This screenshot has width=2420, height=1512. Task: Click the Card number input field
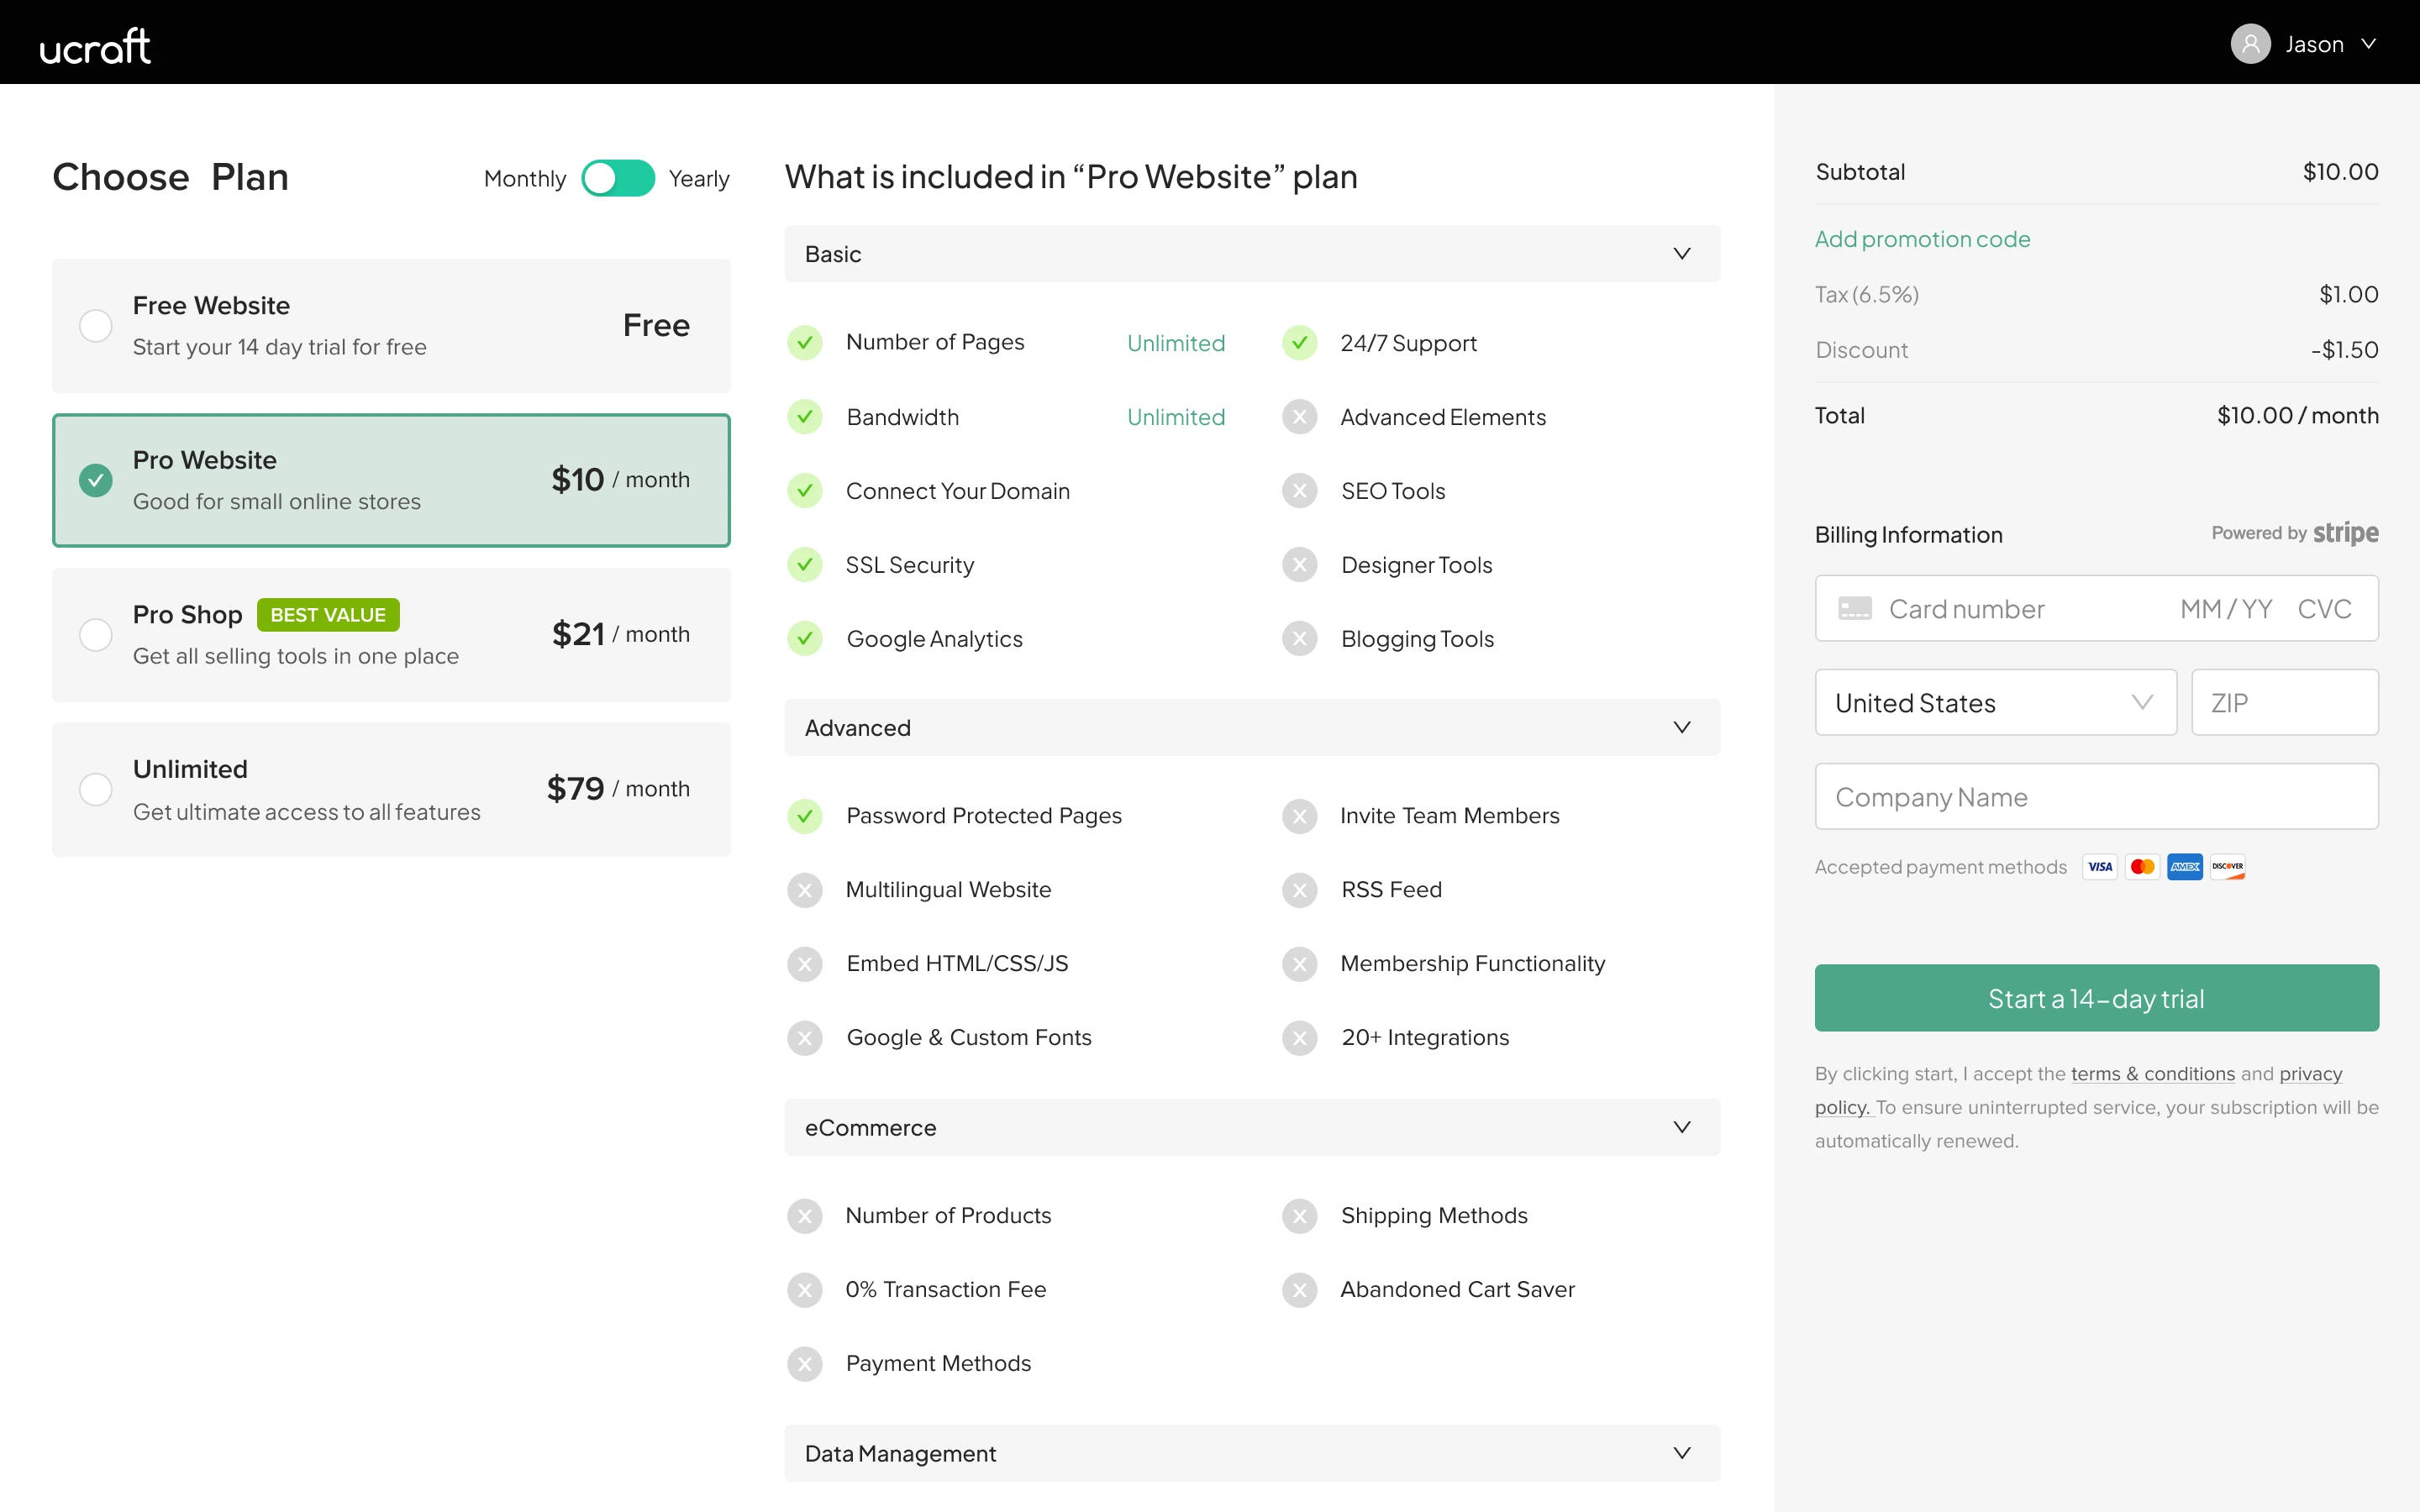tap(2096, 608)
